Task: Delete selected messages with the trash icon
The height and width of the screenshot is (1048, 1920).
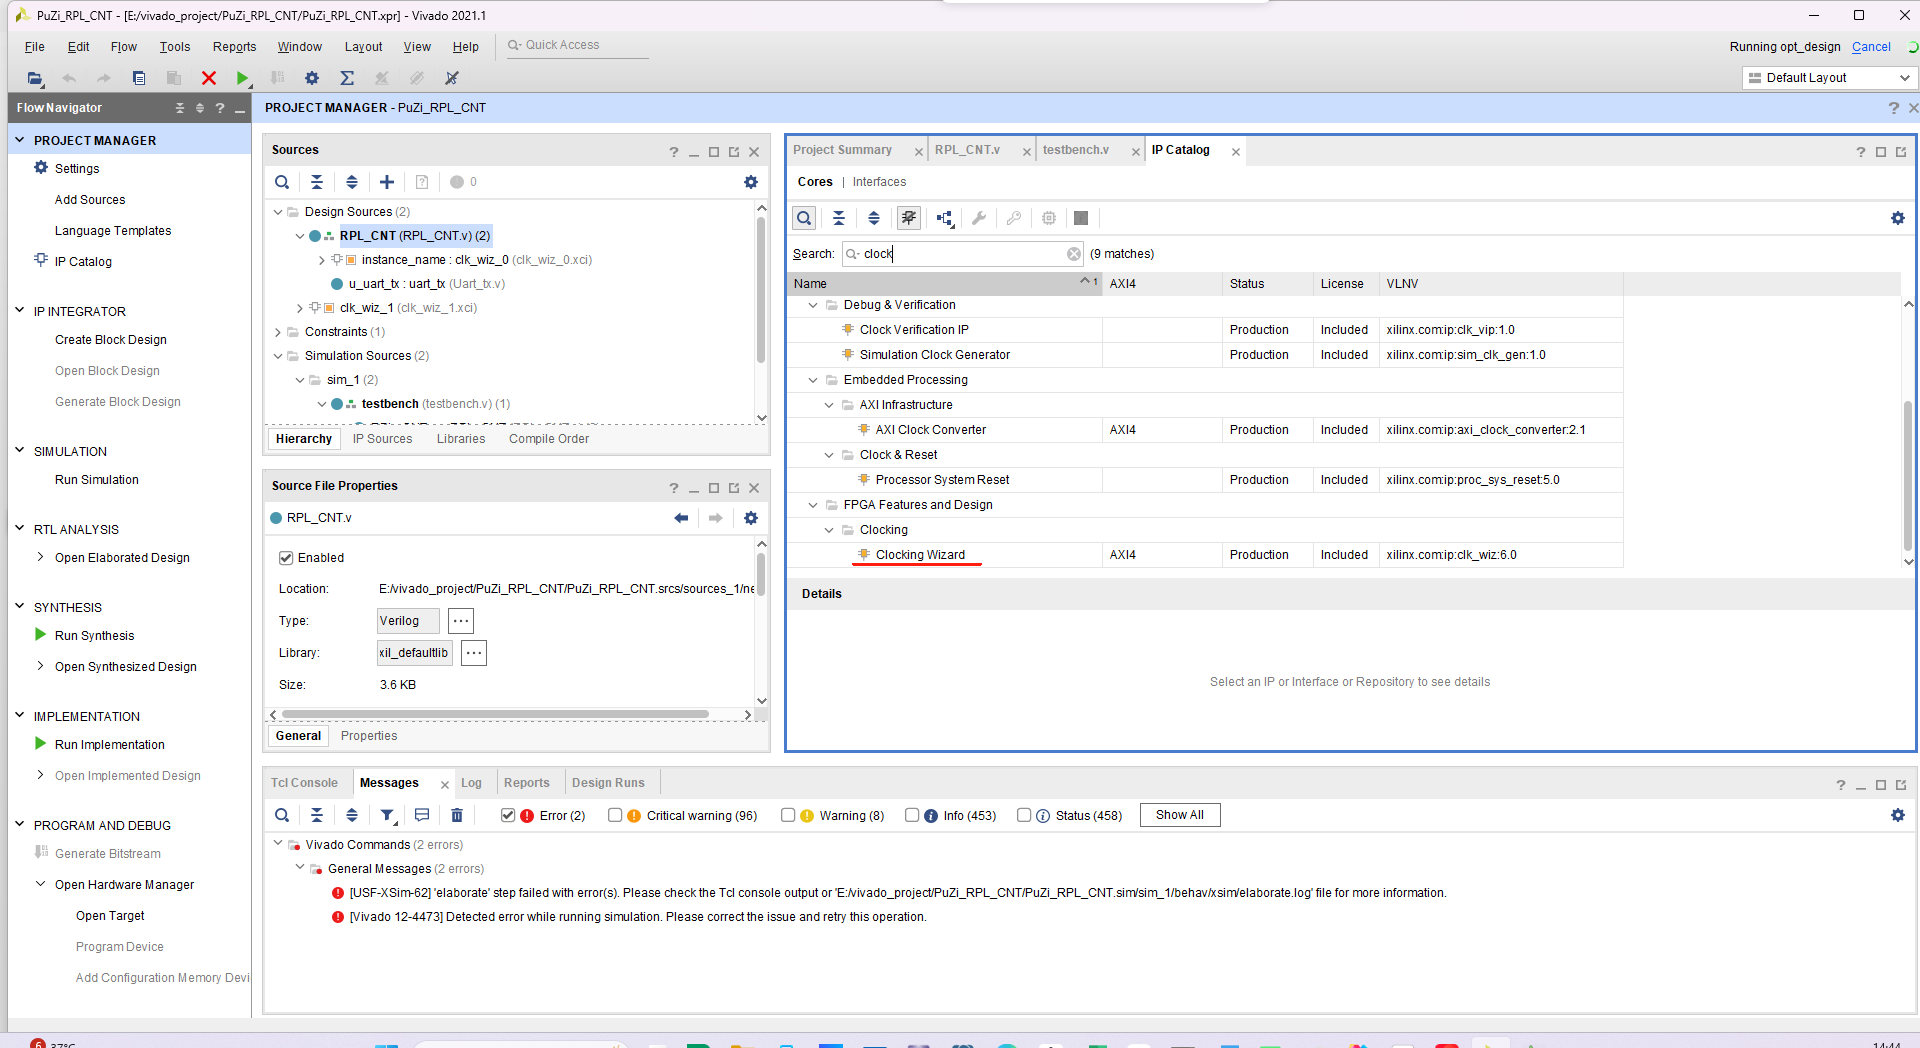Action: point(456,815)
